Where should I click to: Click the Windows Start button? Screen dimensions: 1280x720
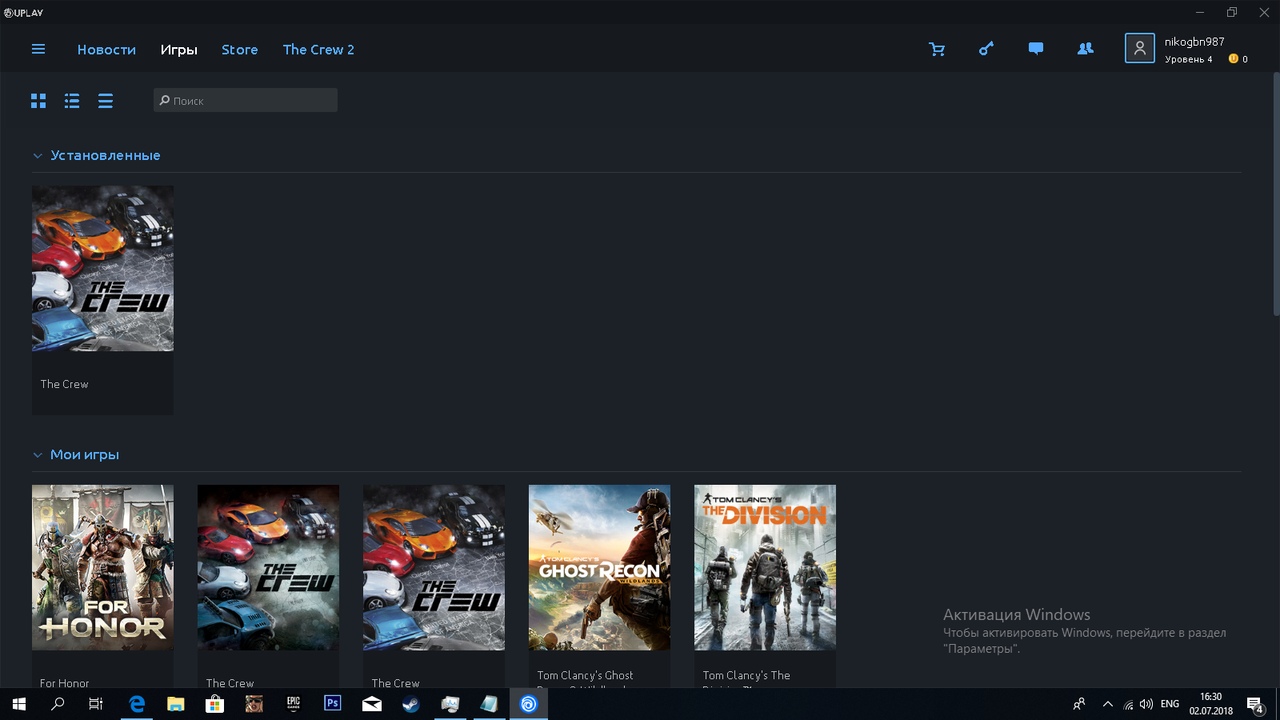click(19, 704)
